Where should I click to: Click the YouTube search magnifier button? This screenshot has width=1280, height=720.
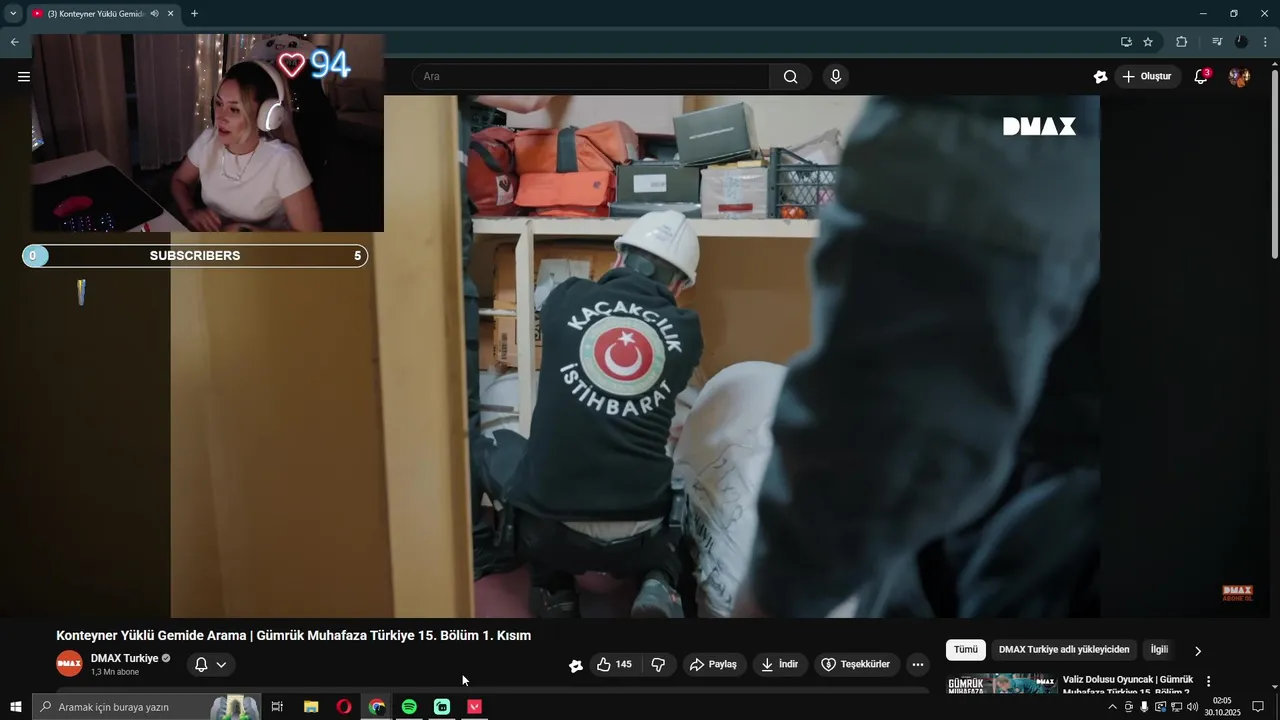pos(790,77)
